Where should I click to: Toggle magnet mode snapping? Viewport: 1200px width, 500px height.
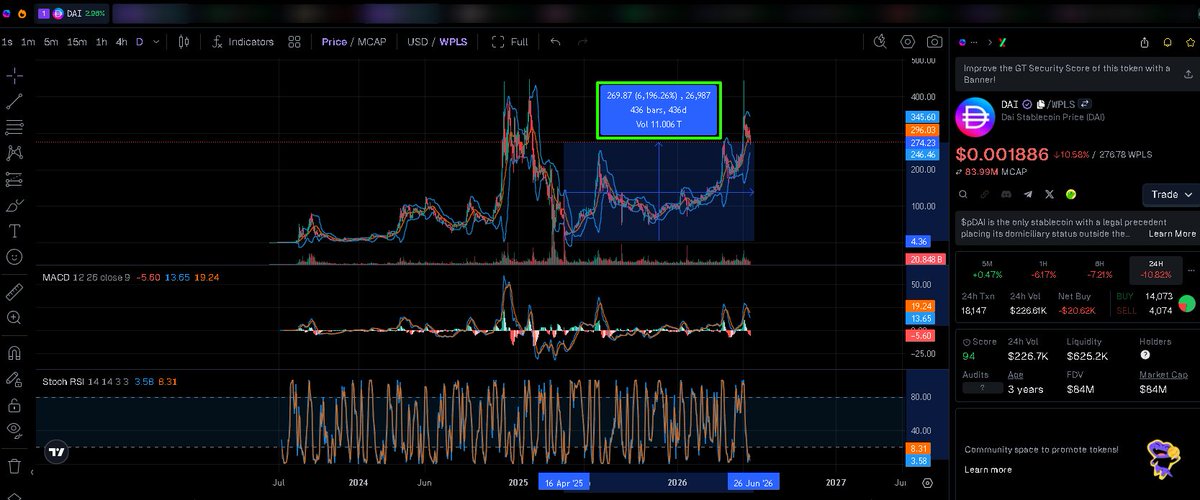click(x=15, y=352)
